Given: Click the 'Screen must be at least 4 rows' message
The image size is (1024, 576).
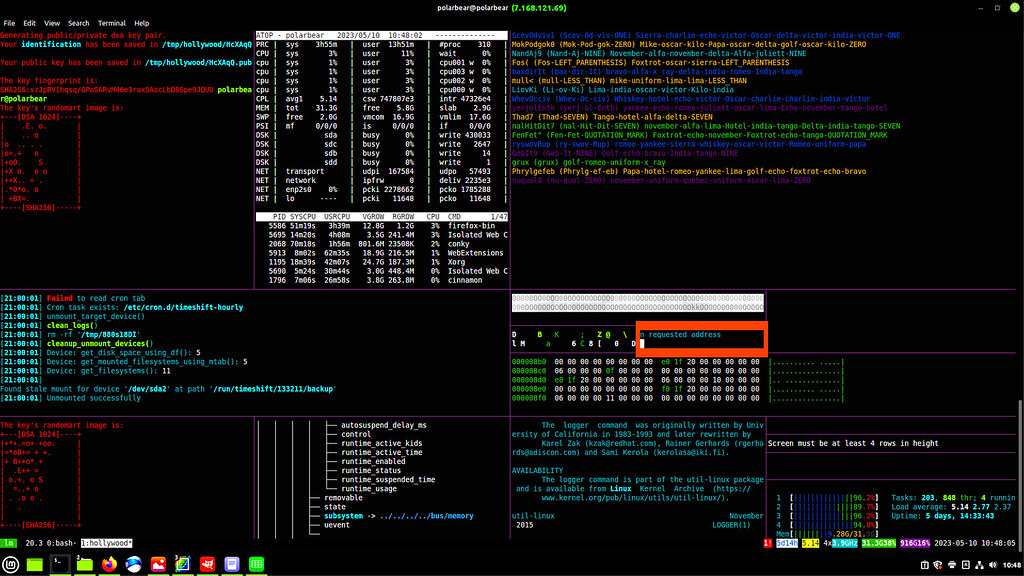Looking at the screenshot, I should [x=853, y=443].
